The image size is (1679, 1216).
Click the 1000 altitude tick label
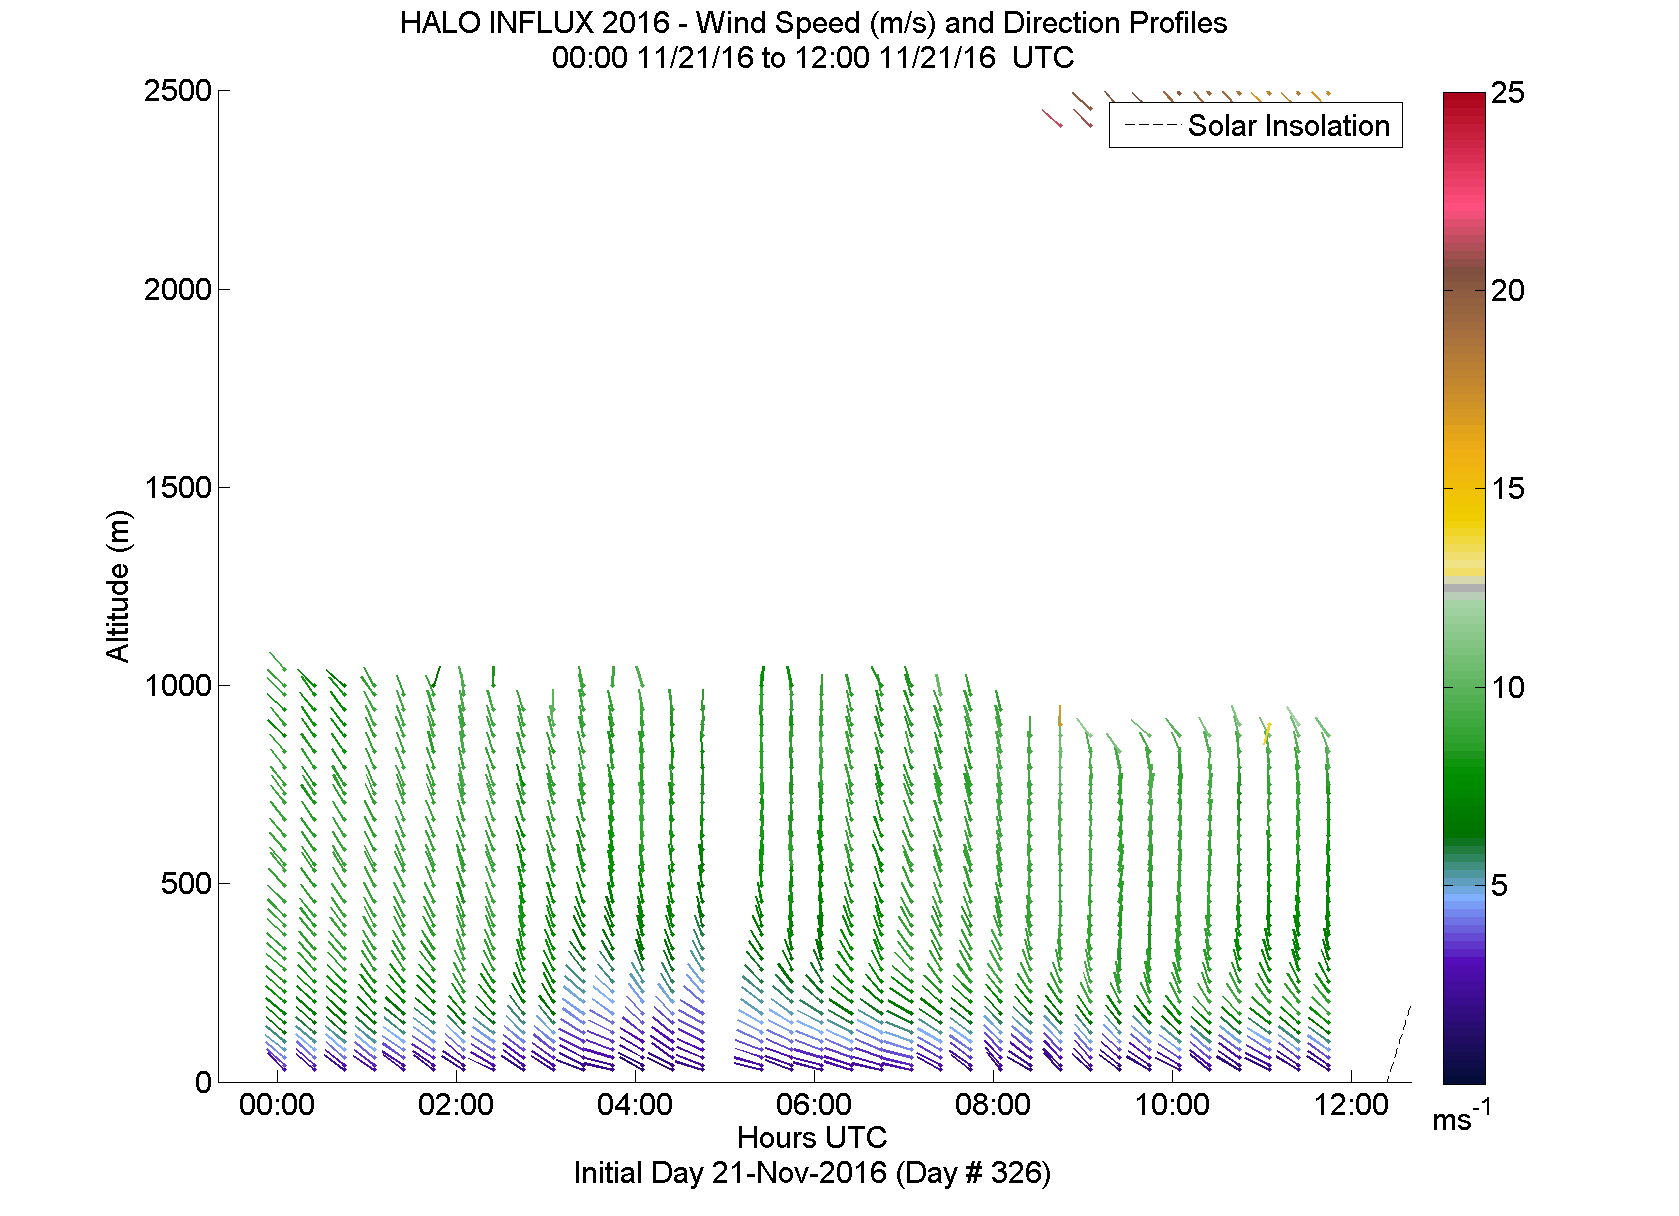(x=178, y=686)
